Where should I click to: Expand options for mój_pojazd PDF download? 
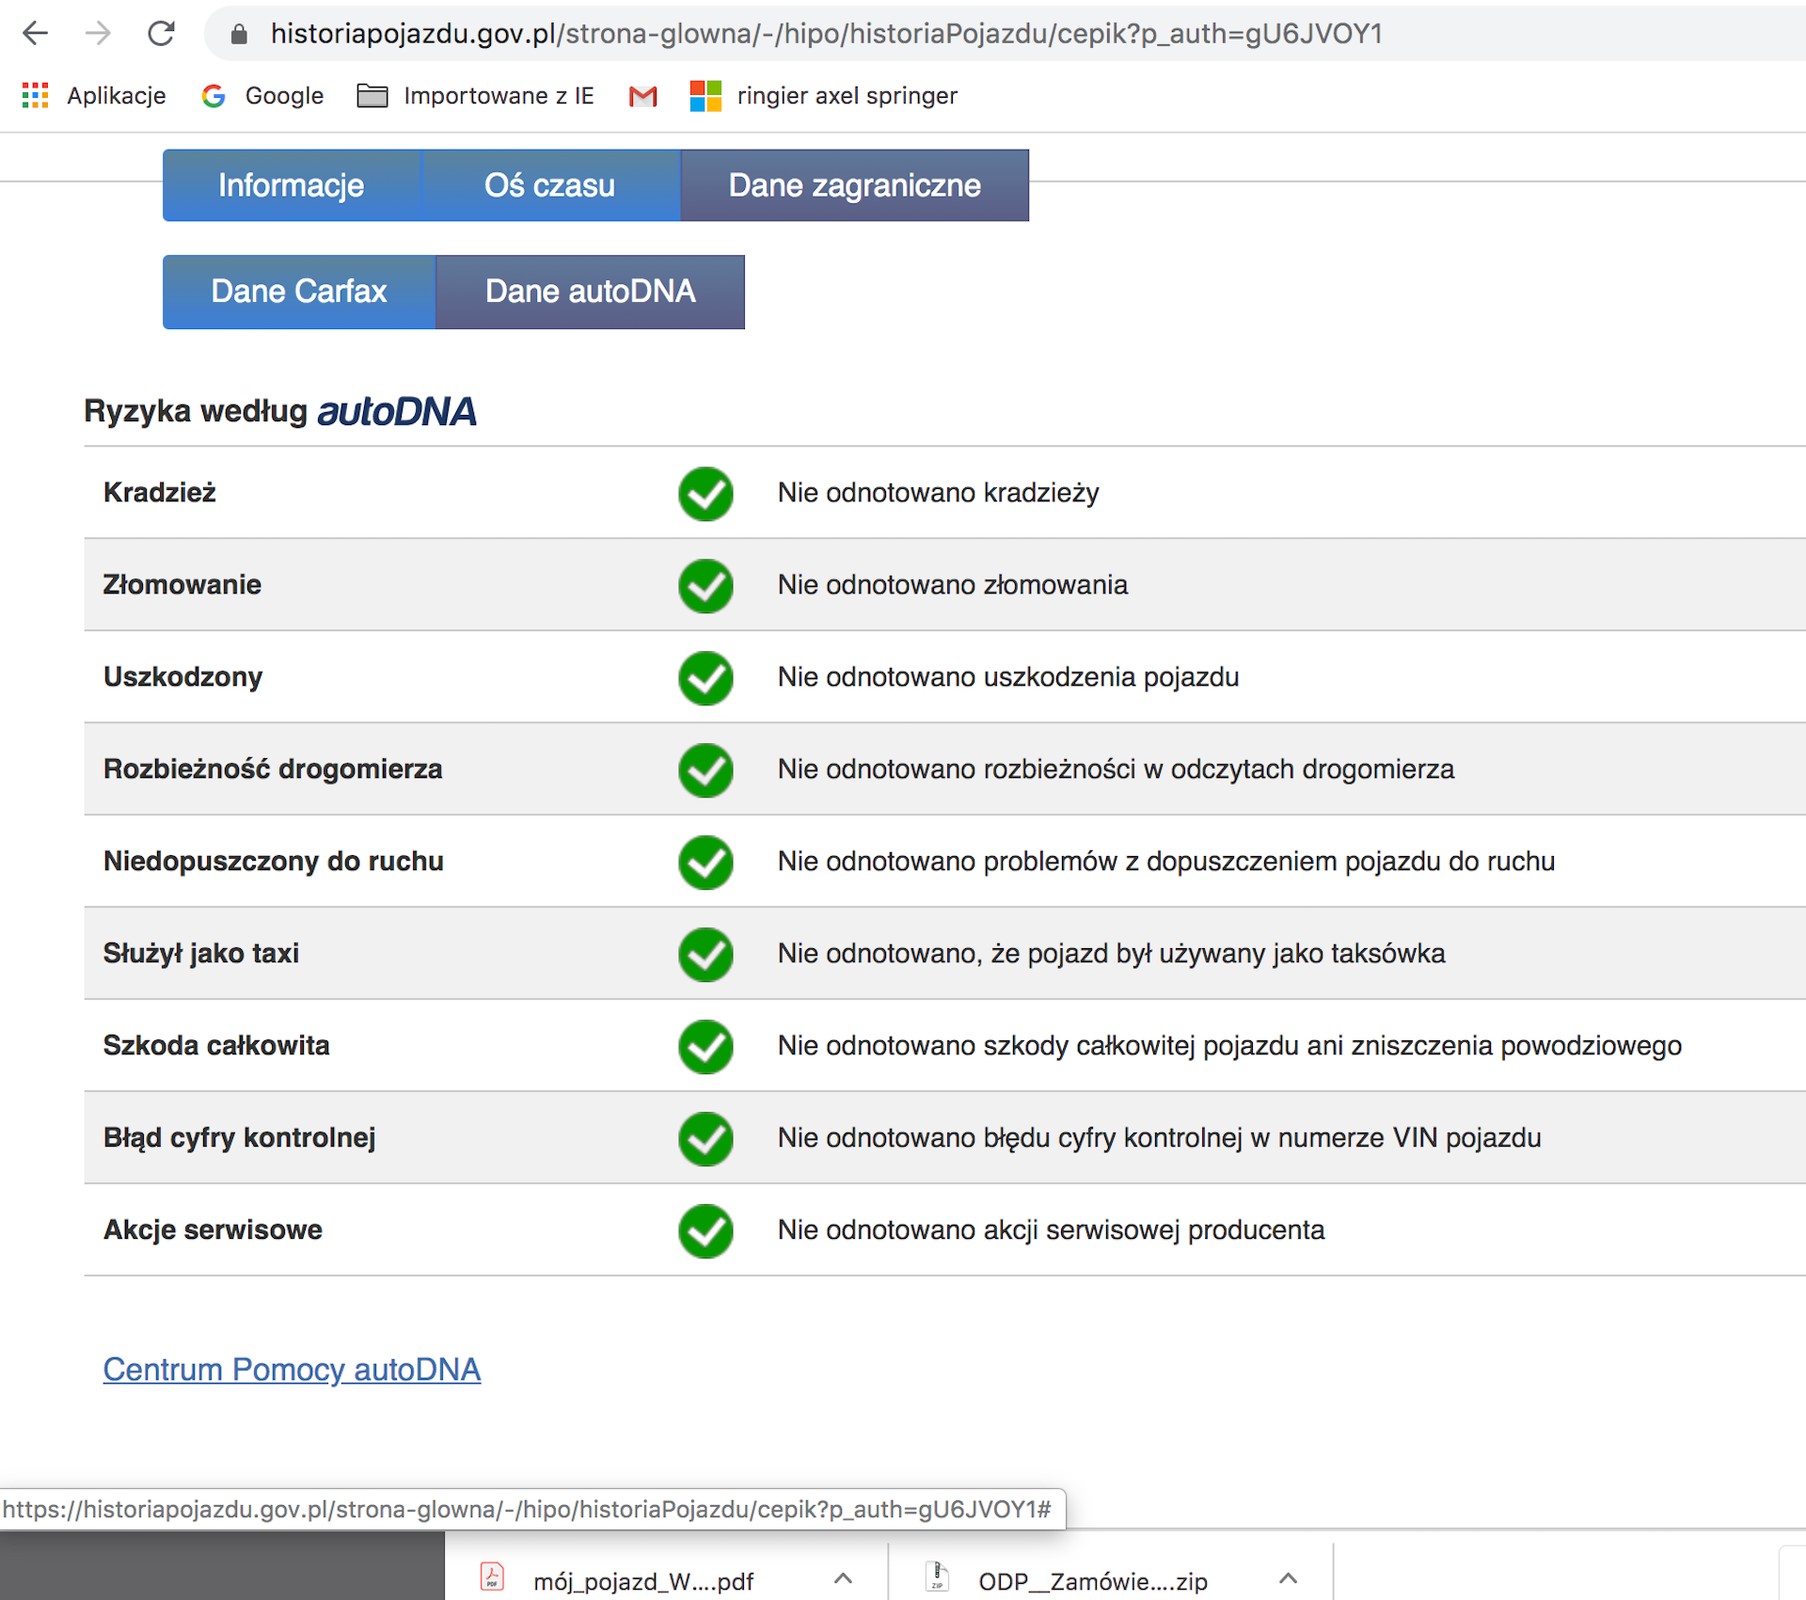pyautogui.click(x=843, y=1579)
